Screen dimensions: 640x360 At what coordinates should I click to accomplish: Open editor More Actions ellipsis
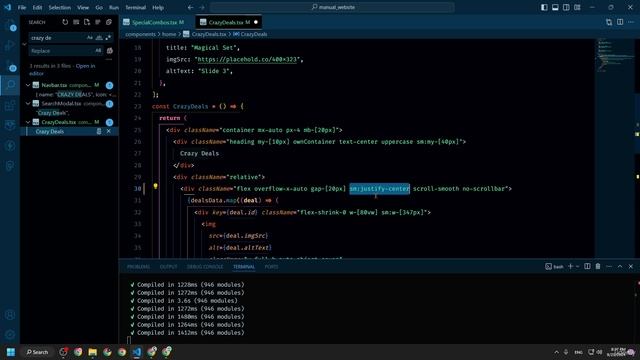[x=631, y=22]
